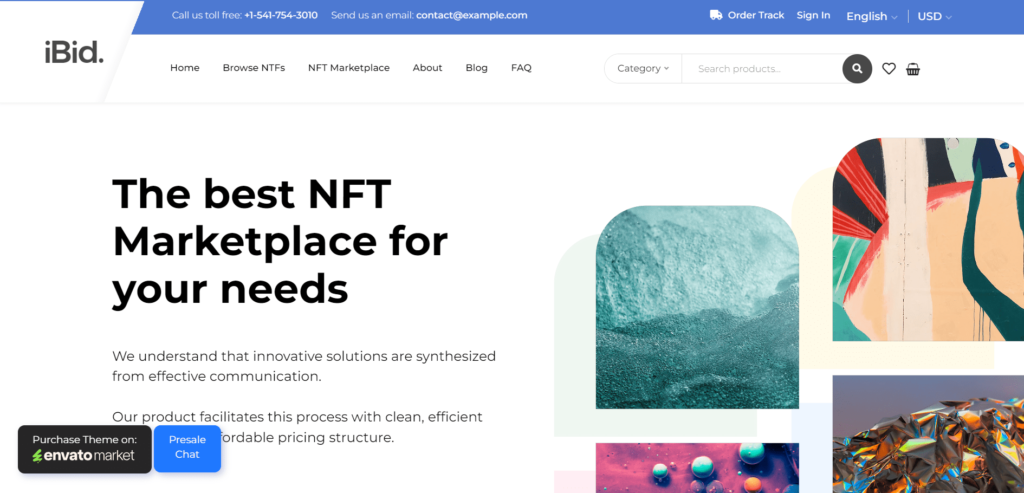Viewport: 1024px width, 493px height.
Task: Click the iBid logo
Action: (x=74, y=52)
